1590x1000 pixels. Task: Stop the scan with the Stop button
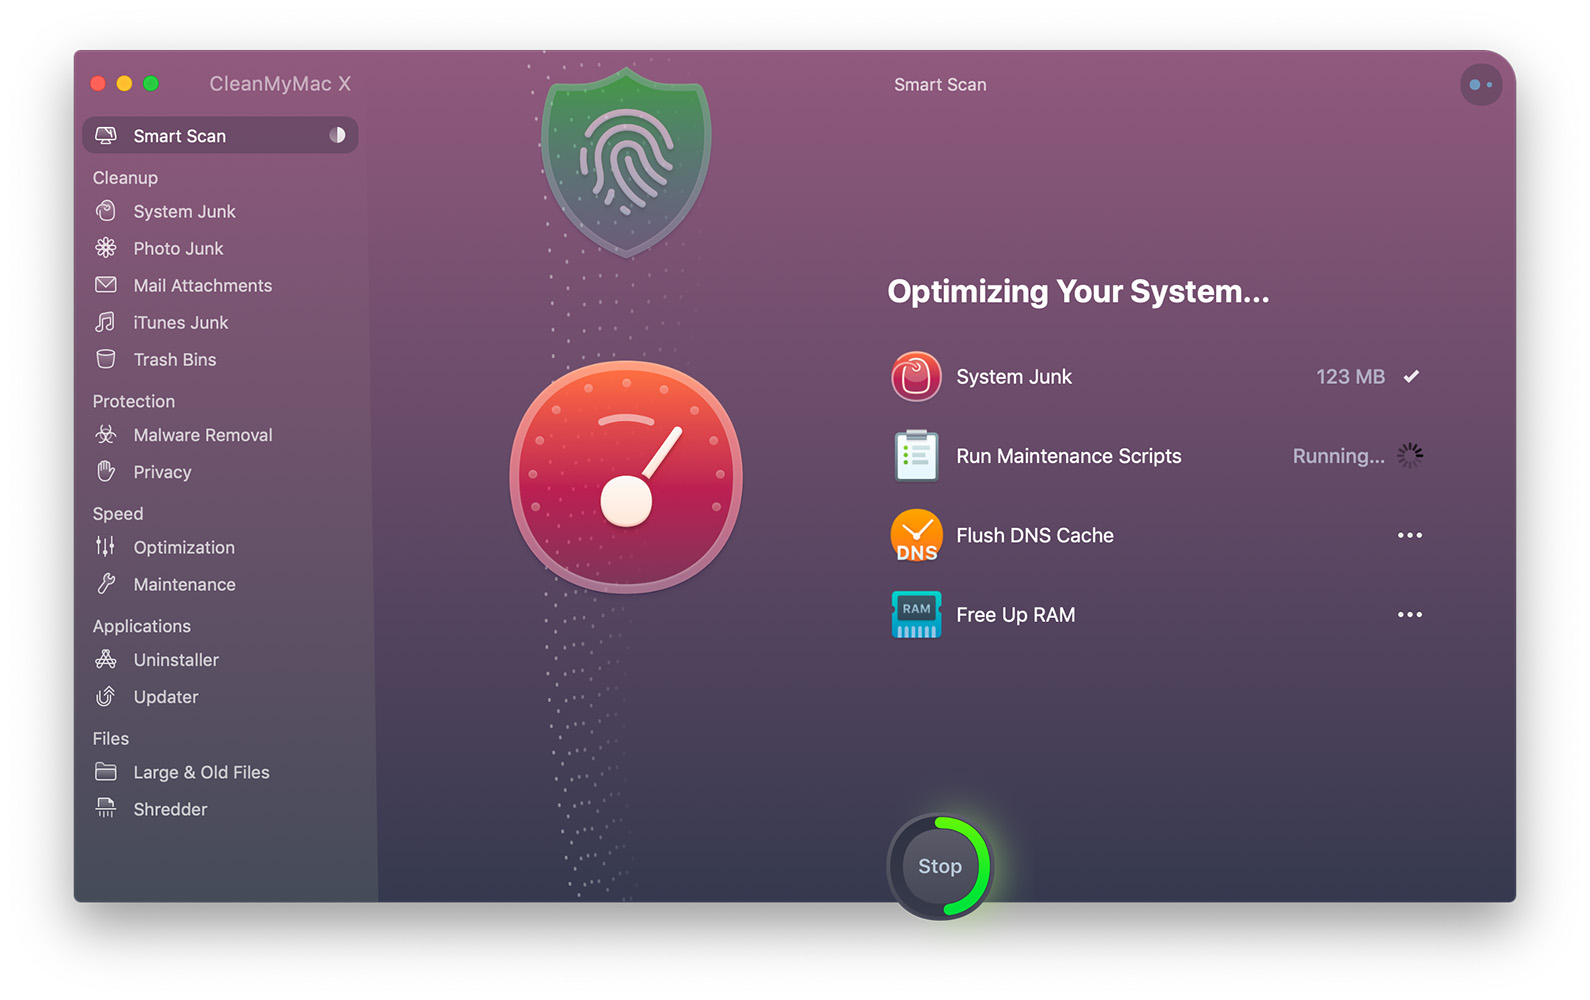(940, 866)
